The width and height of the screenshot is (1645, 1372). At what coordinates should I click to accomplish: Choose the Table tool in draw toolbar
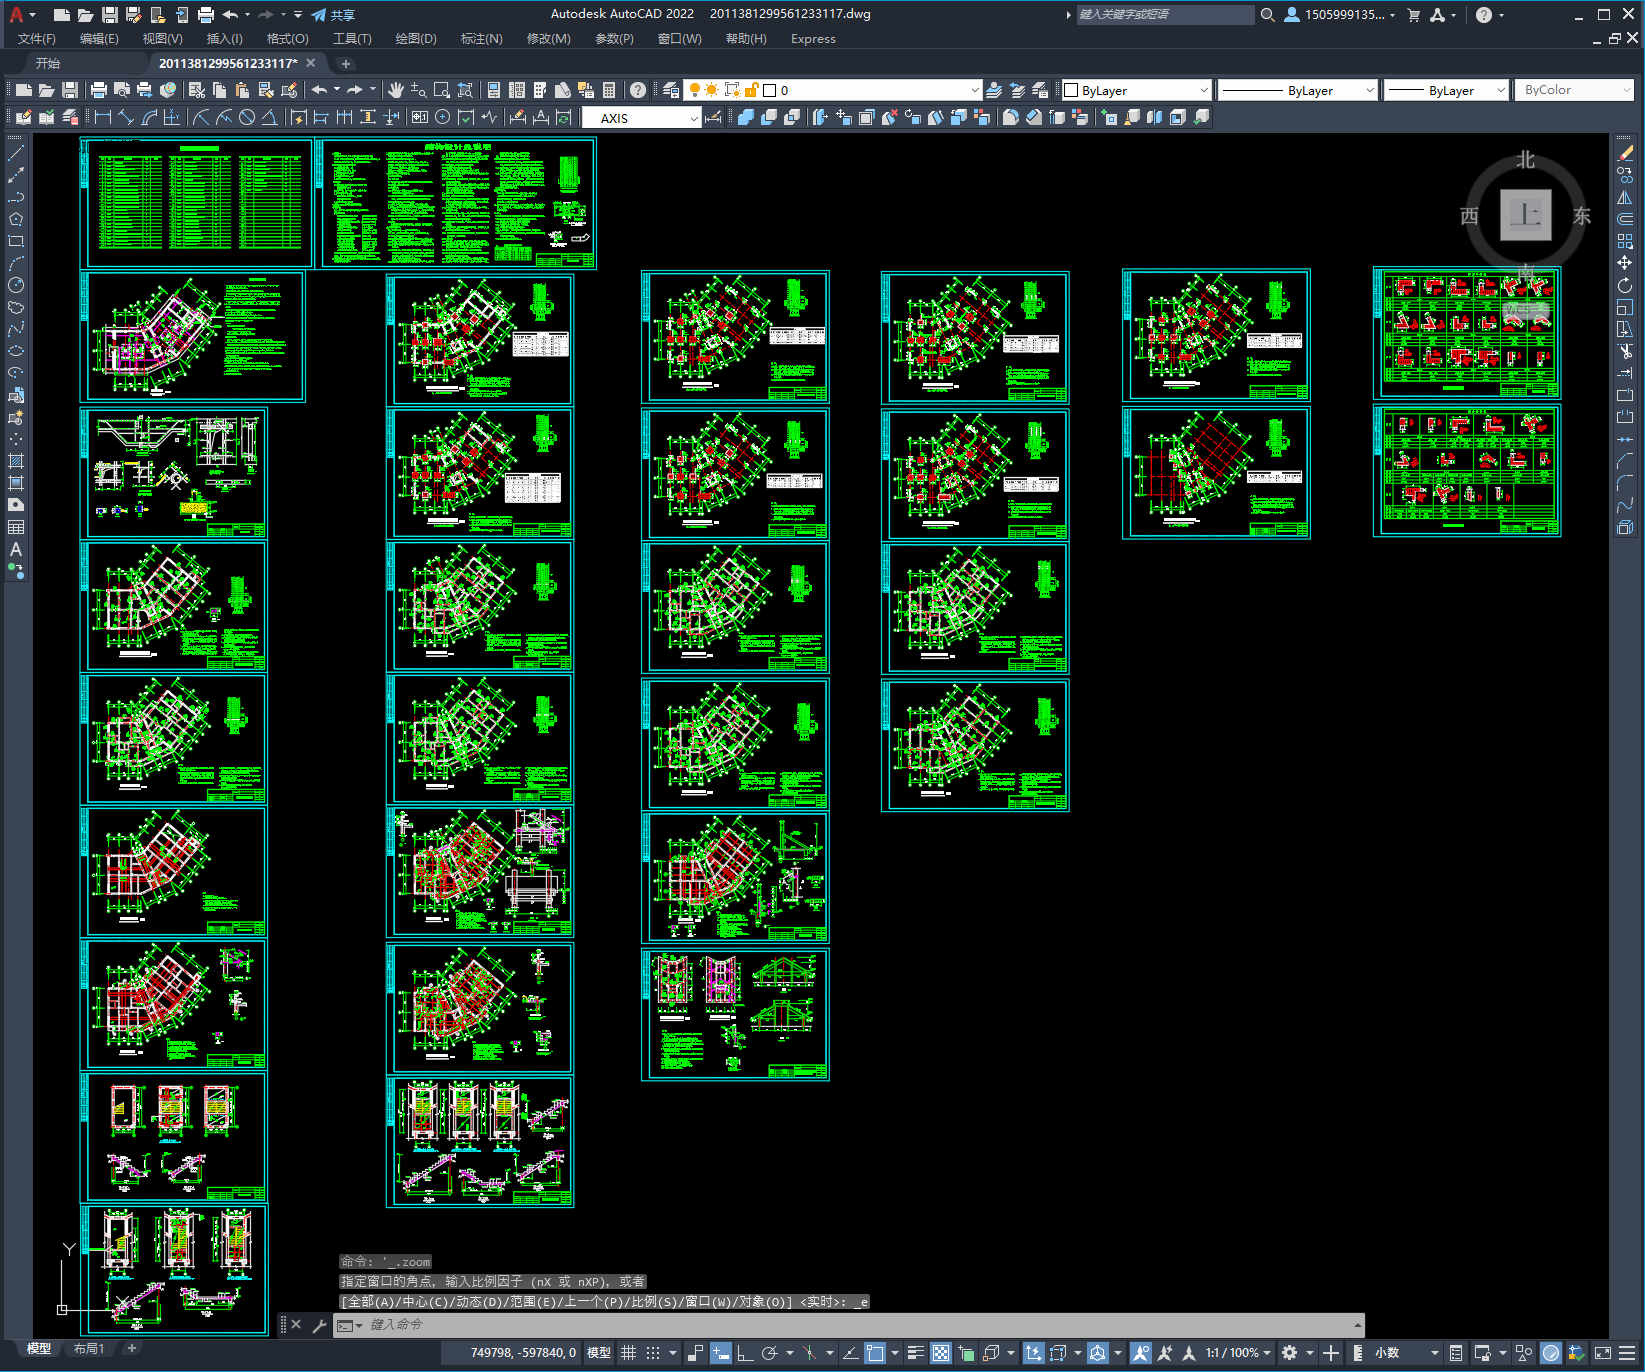(x=16, y=527)
